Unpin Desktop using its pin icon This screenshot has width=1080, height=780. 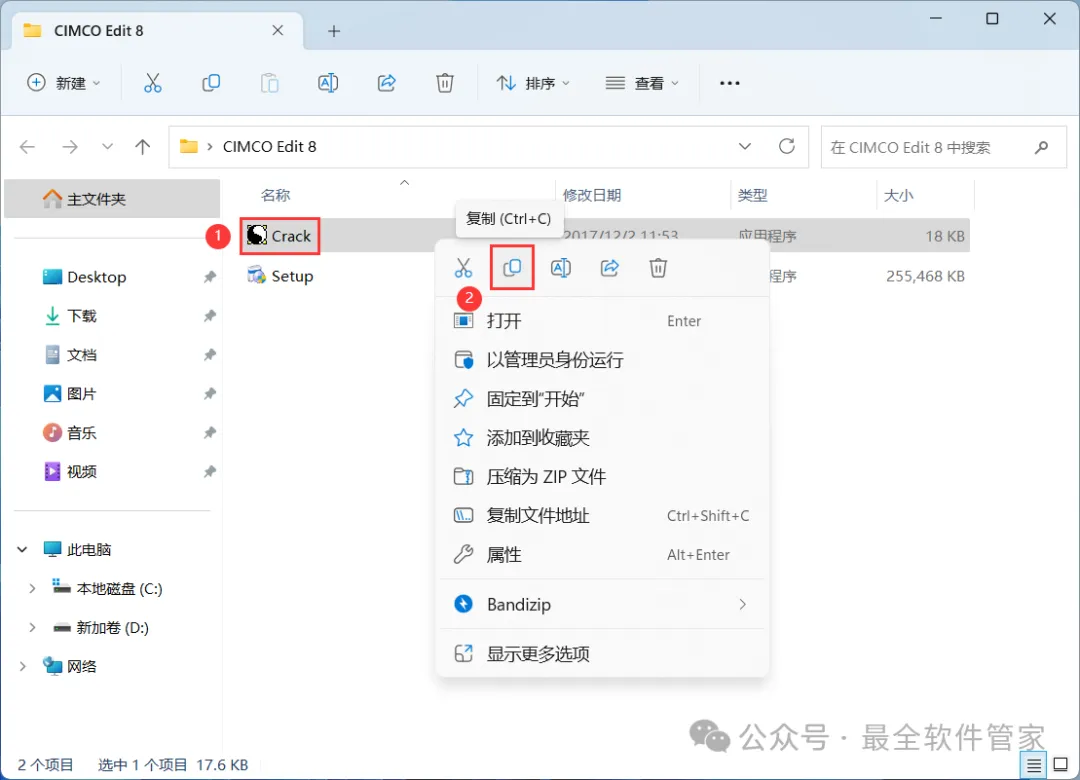[209, 277]
